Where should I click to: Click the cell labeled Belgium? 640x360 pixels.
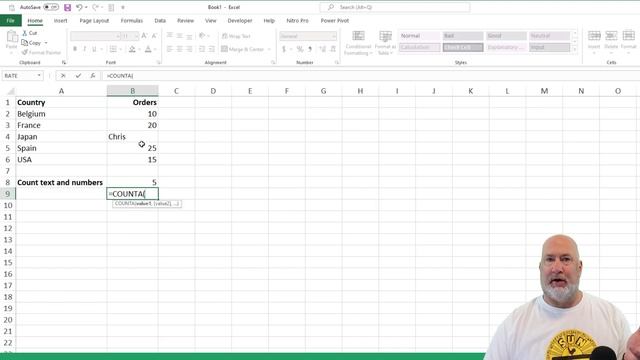[x=61, y=114]
